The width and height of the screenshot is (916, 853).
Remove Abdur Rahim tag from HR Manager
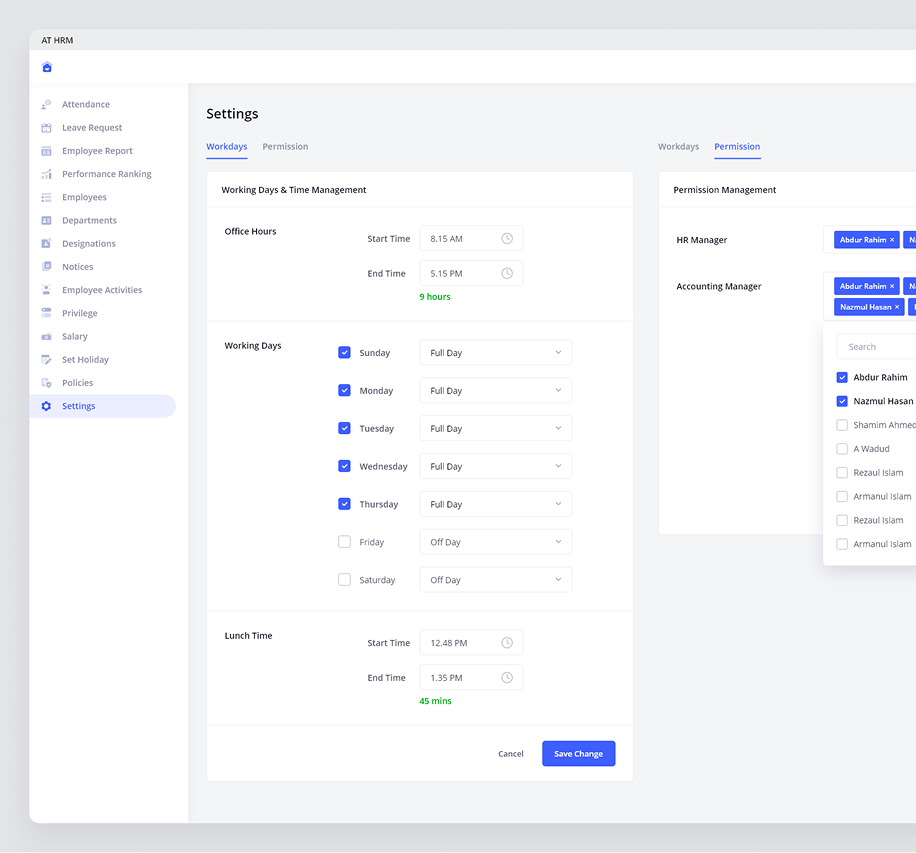click(x=892, y=240)
